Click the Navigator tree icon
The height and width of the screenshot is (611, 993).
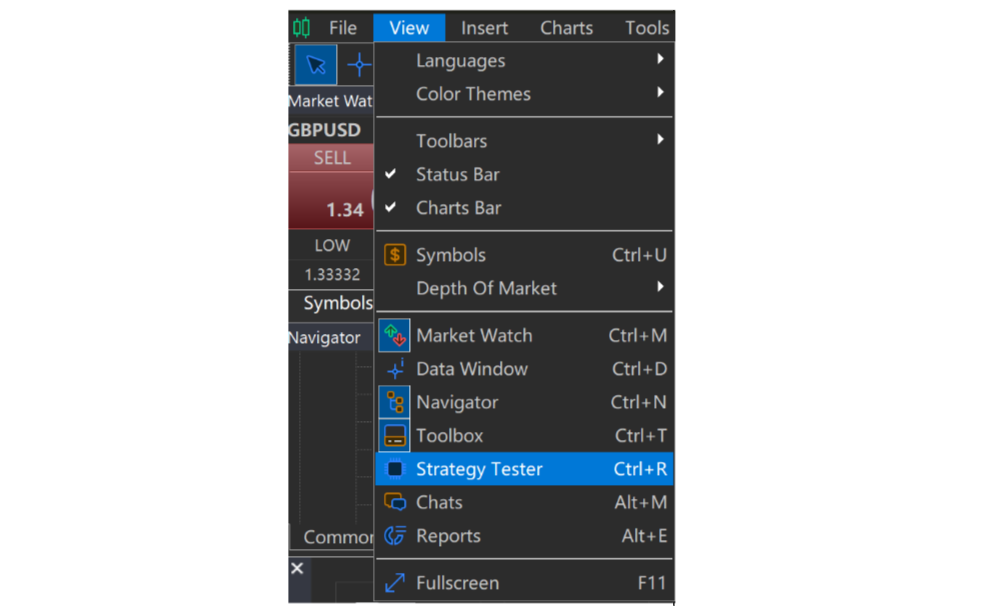click(395, 403)
